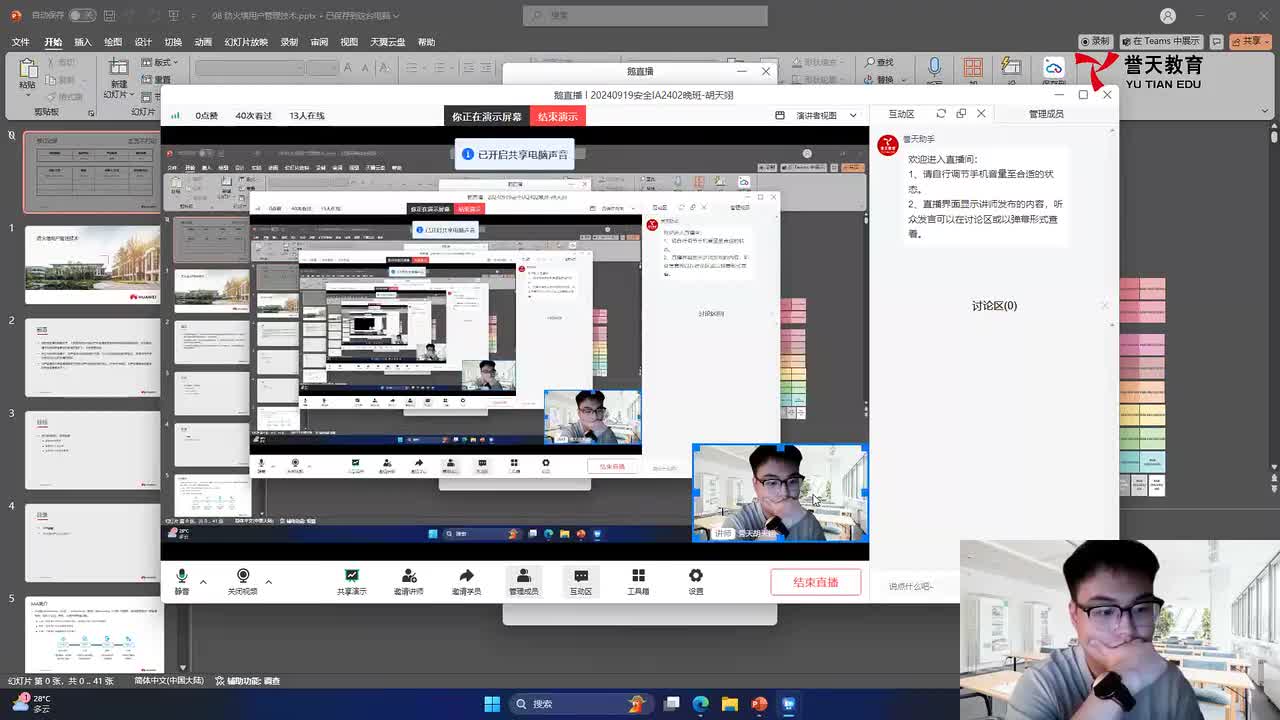The height and width of the screenshot is (720, 1280).
Task: Click PowerPoint dictate microphone icon
Action: 934,67
